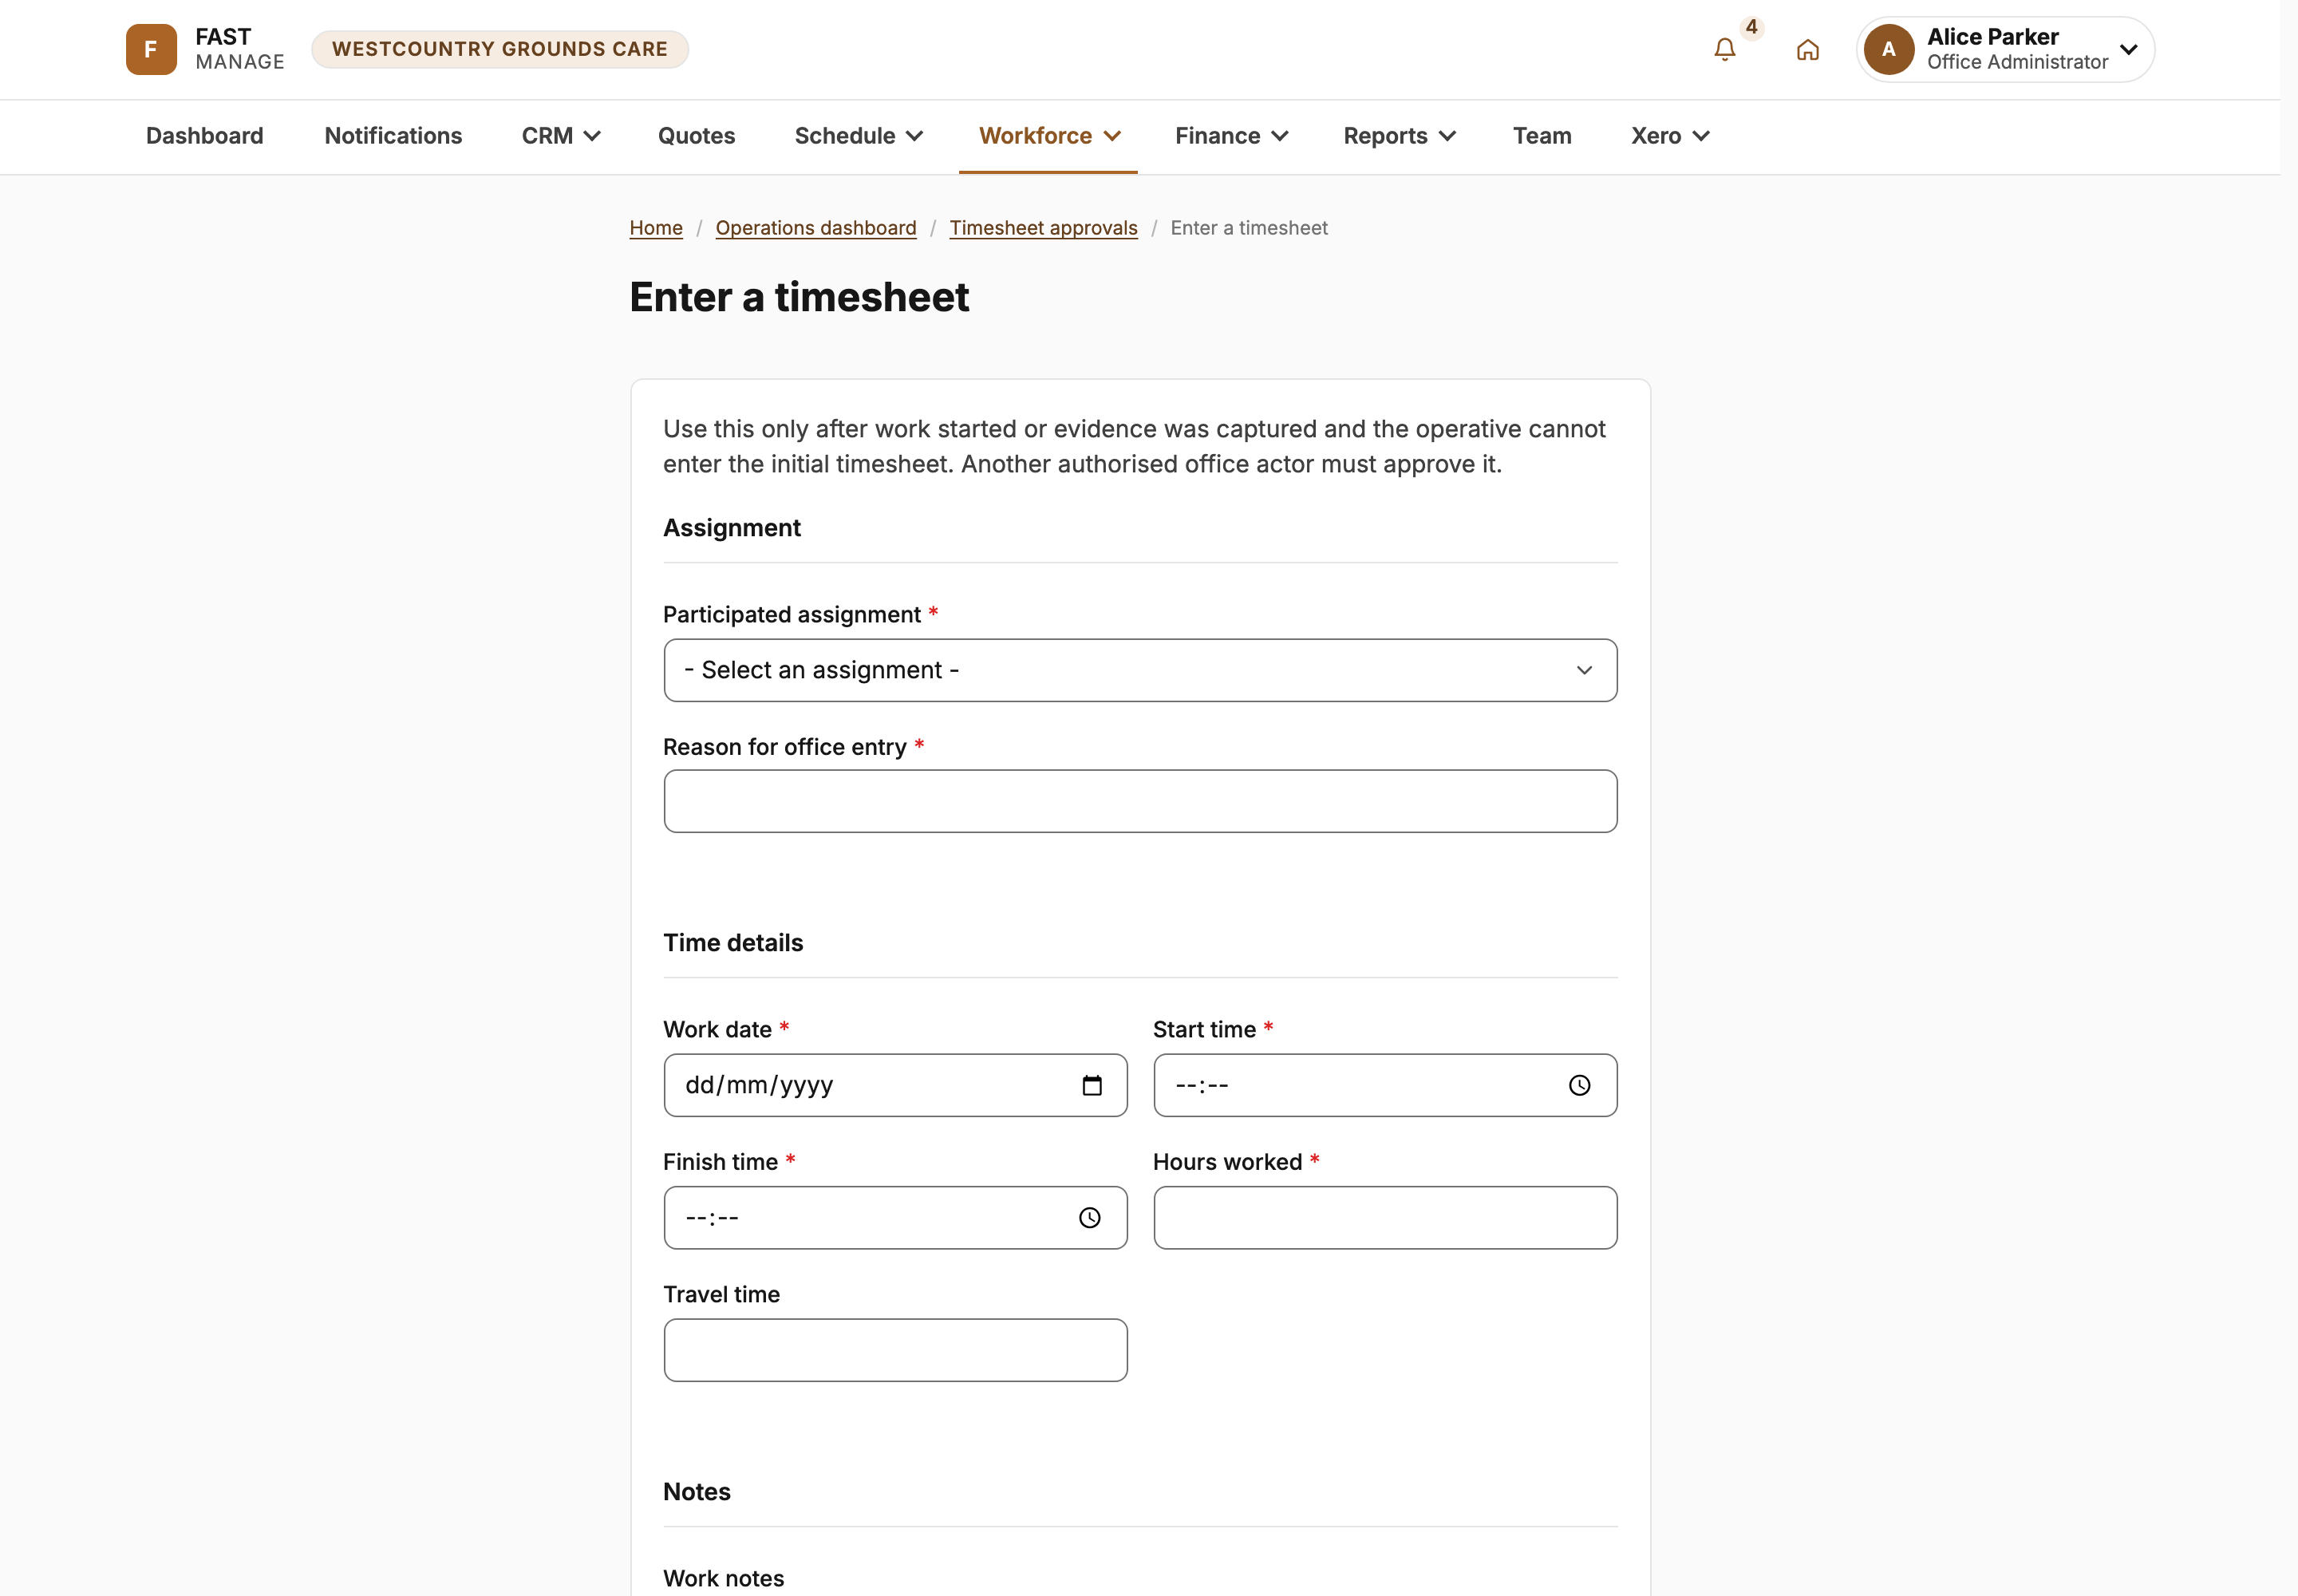Follow the Home breadcrumb link
2298x1596 pixels.
pyautogui.click(x=656, y=228)
